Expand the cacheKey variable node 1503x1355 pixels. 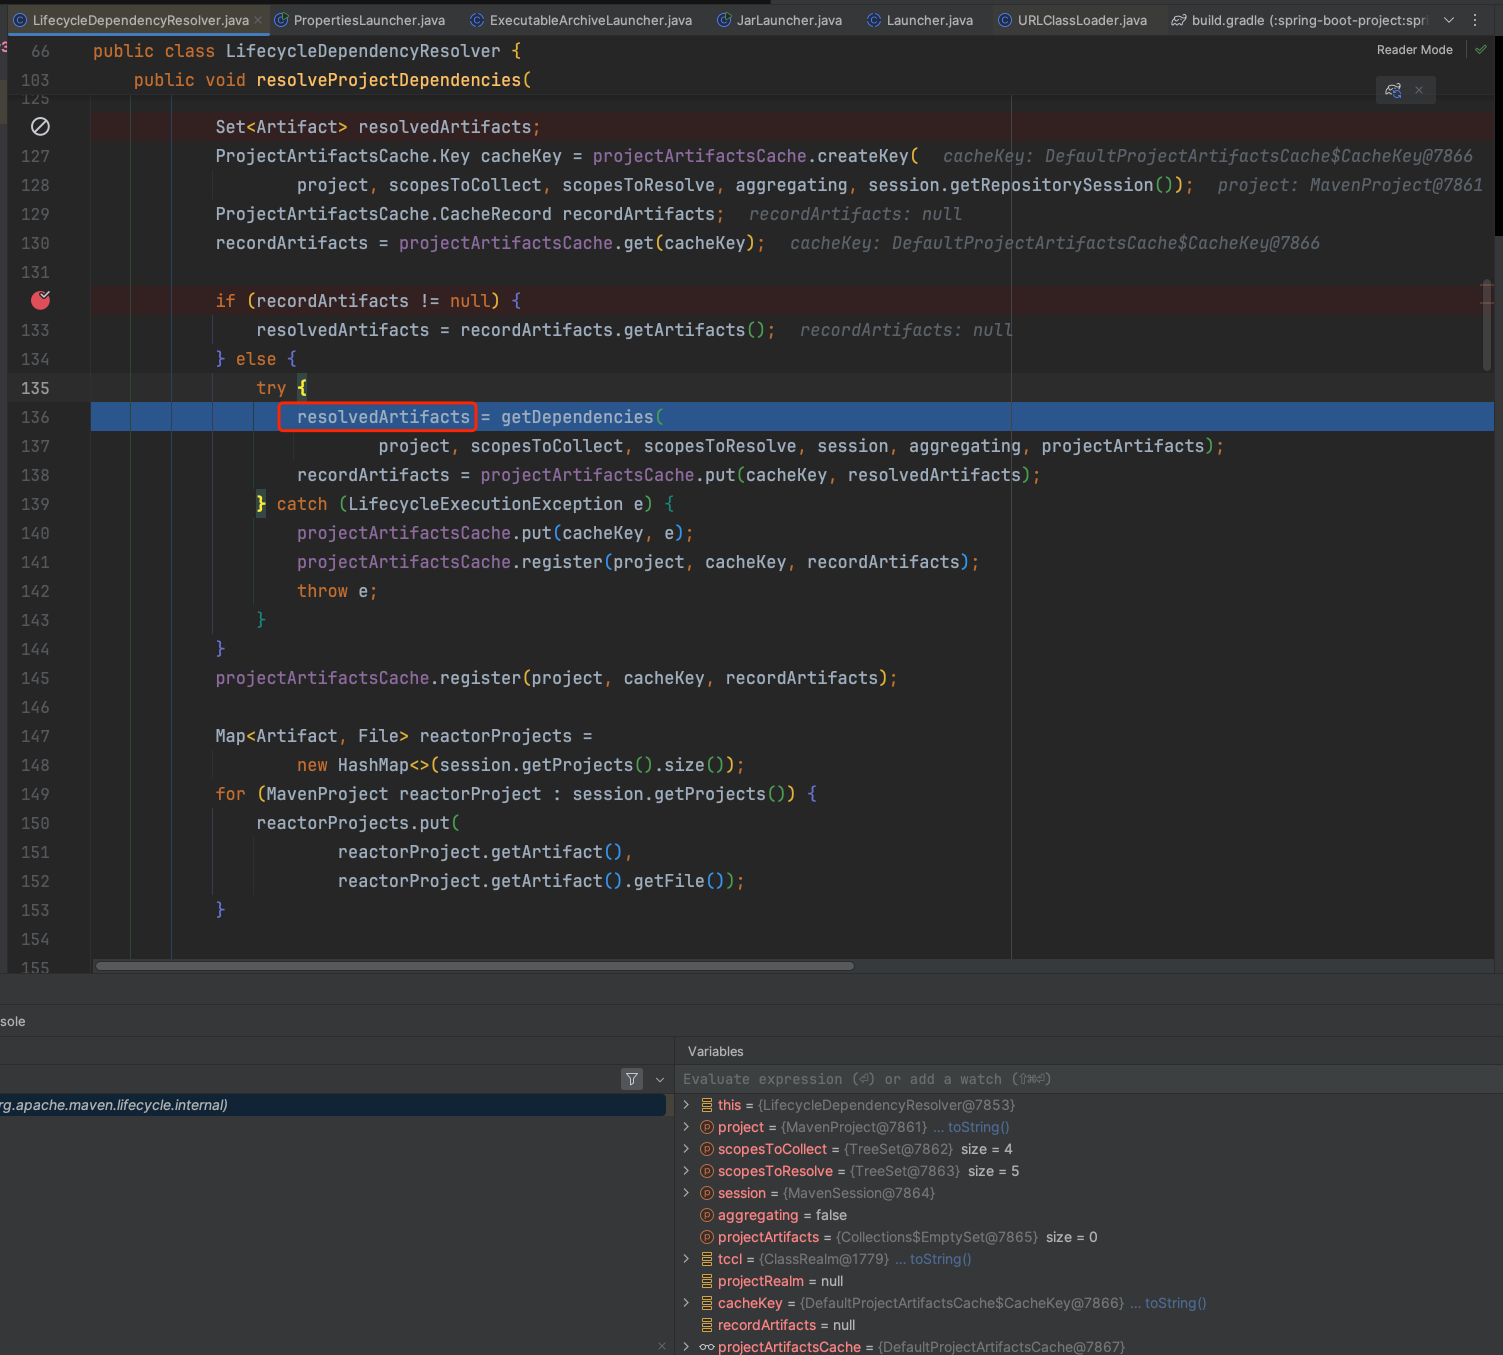pyautogui.click(x=686, y=1303)
